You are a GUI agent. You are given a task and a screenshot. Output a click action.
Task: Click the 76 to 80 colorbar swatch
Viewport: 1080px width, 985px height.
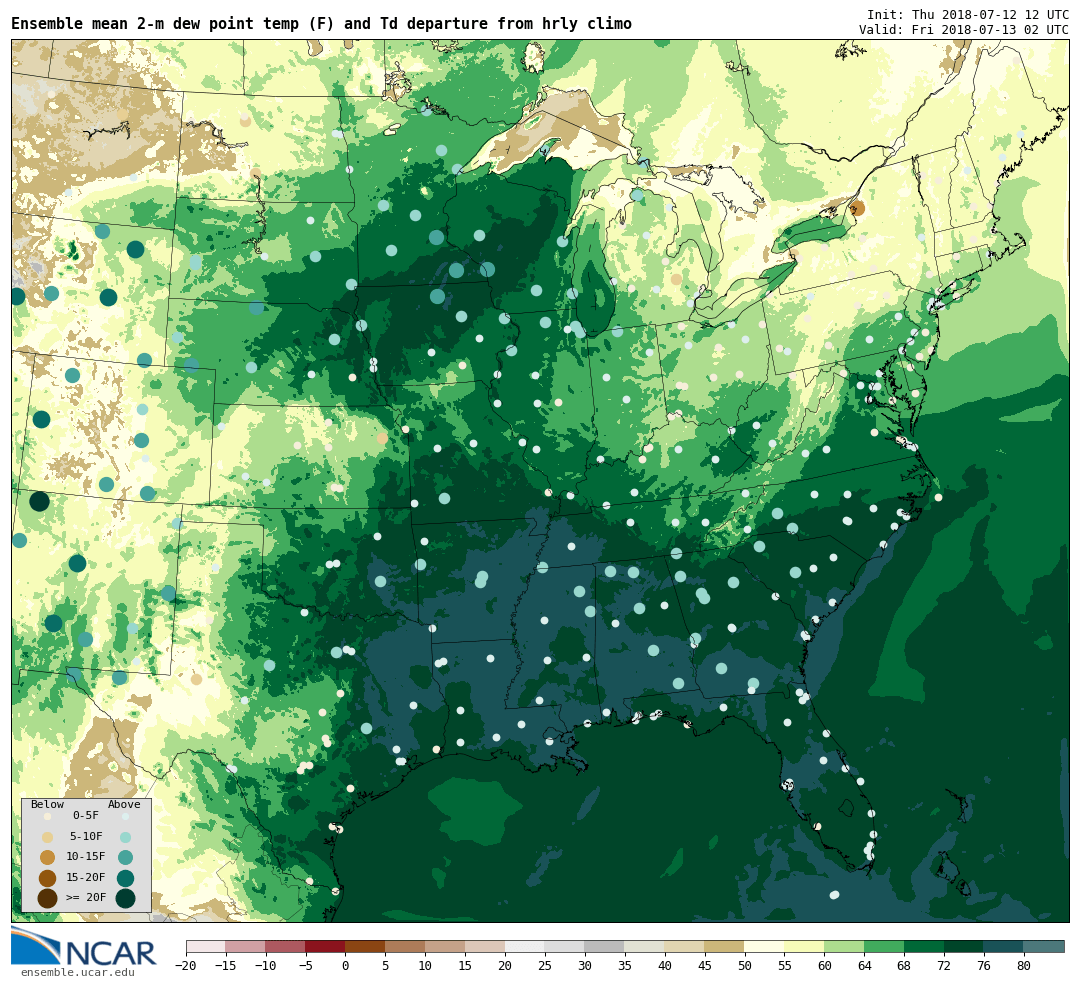[x=1003, y=946]
